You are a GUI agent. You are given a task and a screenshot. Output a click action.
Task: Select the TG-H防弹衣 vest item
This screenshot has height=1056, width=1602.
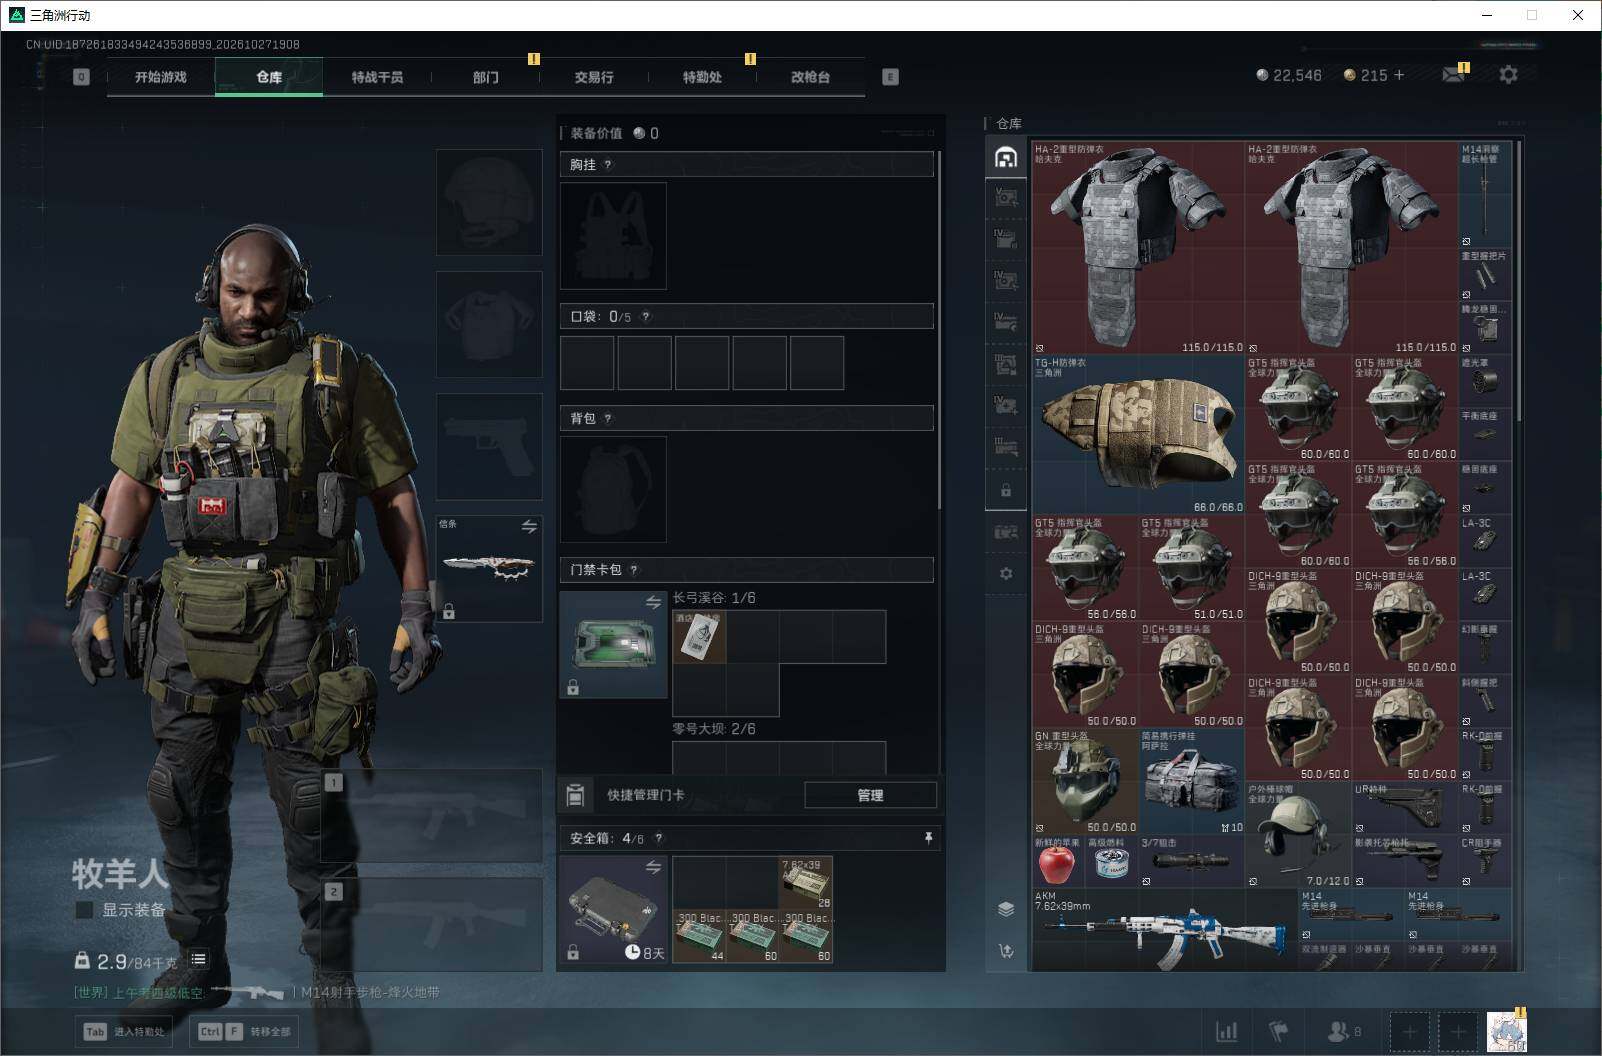pos(1138,435)
